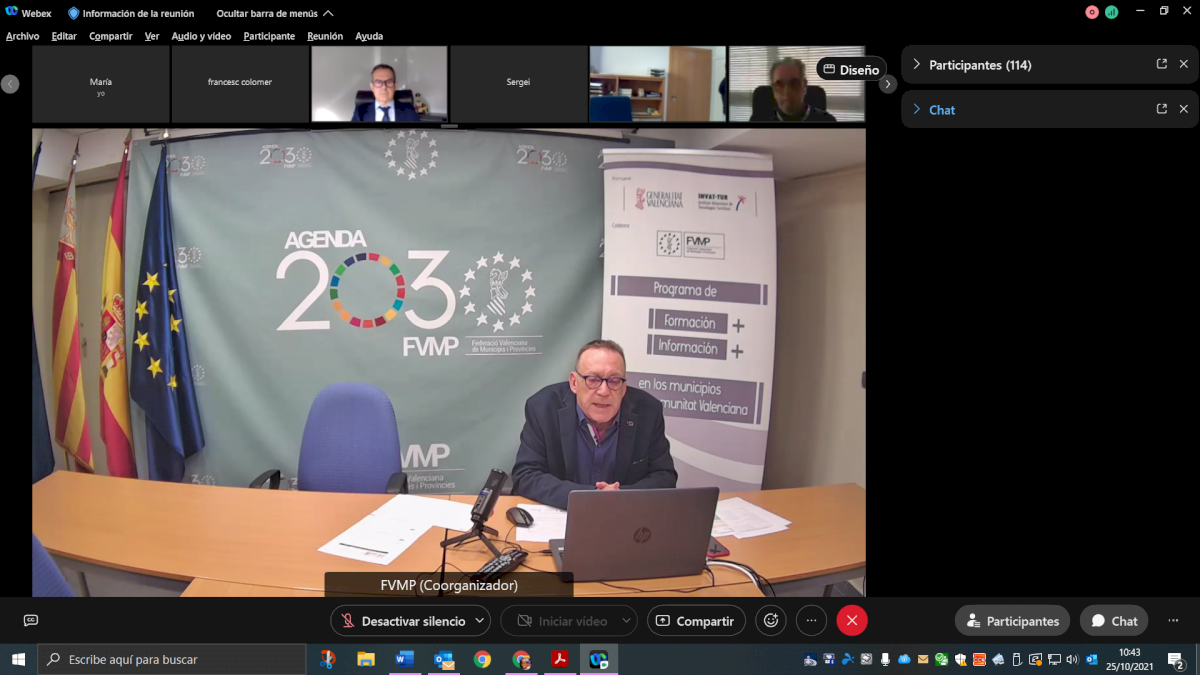Open audio options arrow beside Desactivar silencio
This screenshot has width=1200, height=675.
pyautogui.click(x=479, y=621)
